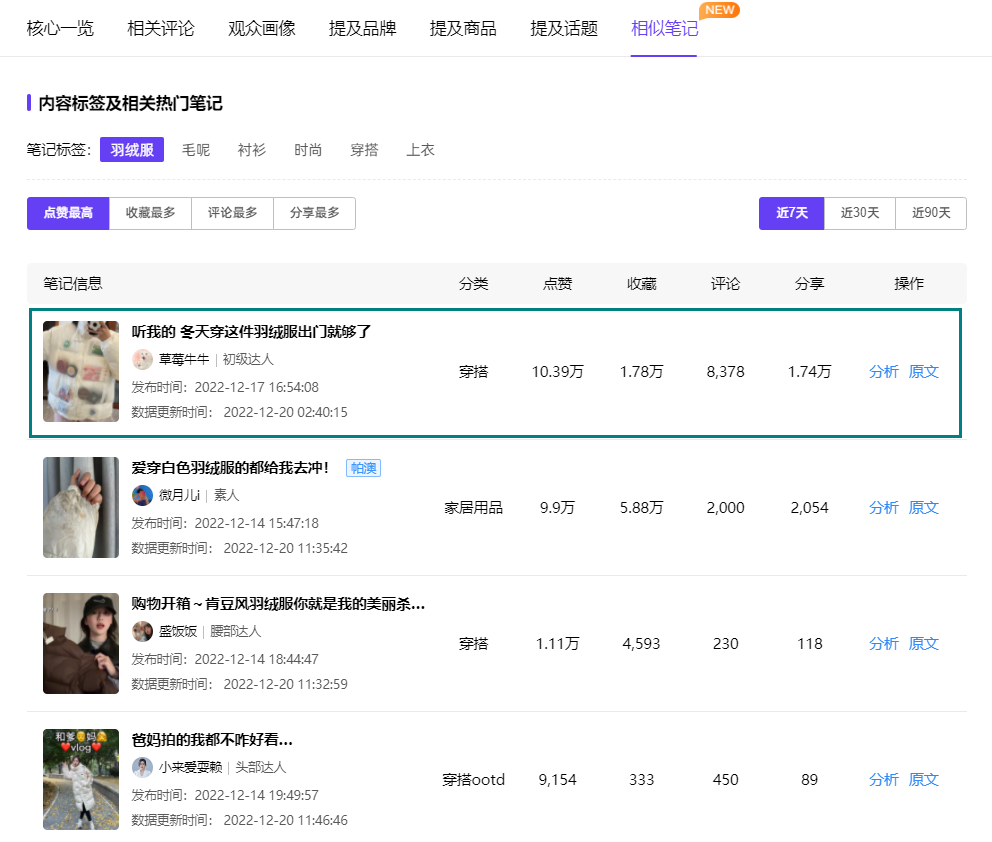Click the 帕澳 brand badge
Screen dimensions: 992x842
pyautogui.click(x=363, y=468)
